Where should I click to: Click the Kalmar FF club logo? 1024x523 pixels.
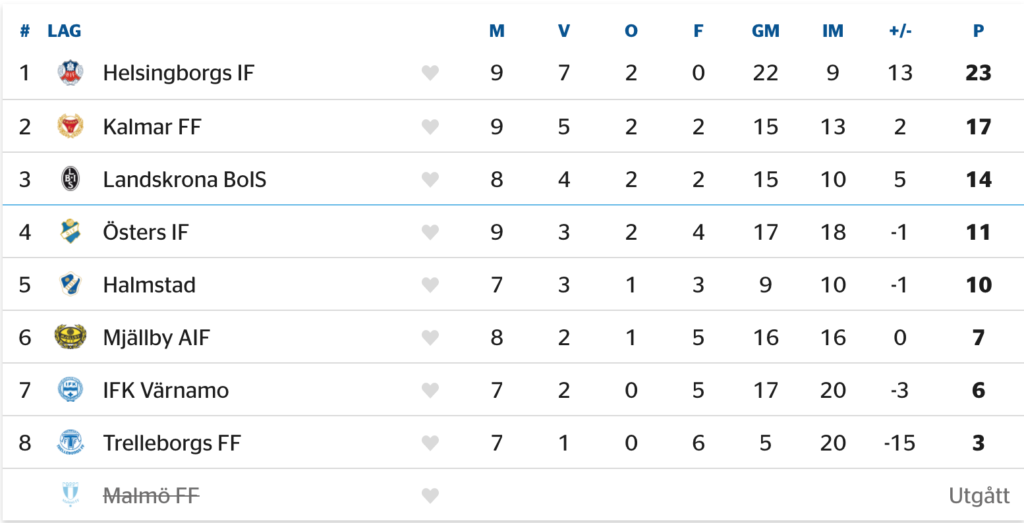[x=69, y=126]
